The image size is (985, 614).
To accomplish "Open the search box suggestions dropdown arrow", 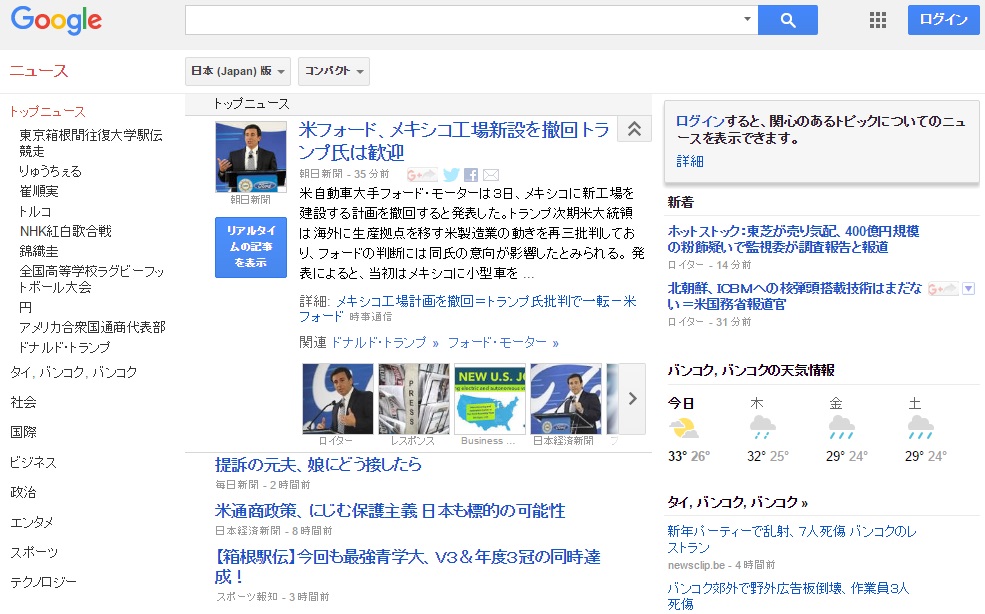I will (747, 19).
